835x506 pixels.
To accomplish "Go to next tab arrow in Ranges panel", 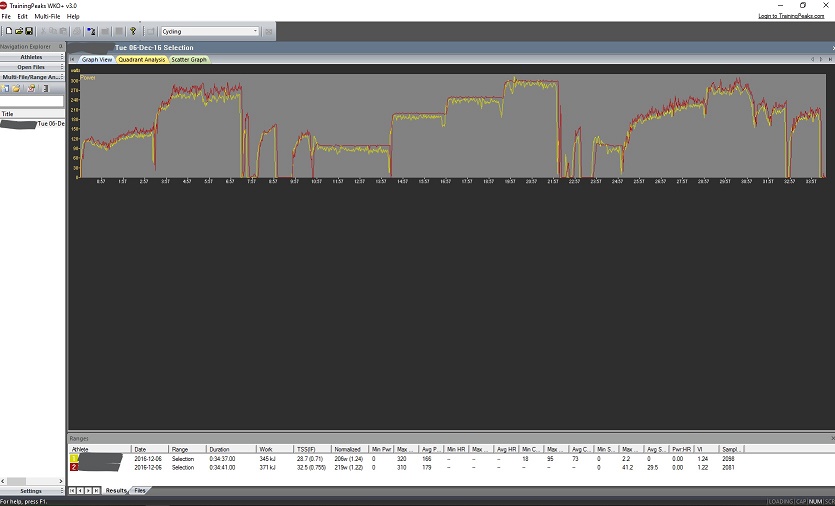I will coord(88,491).
